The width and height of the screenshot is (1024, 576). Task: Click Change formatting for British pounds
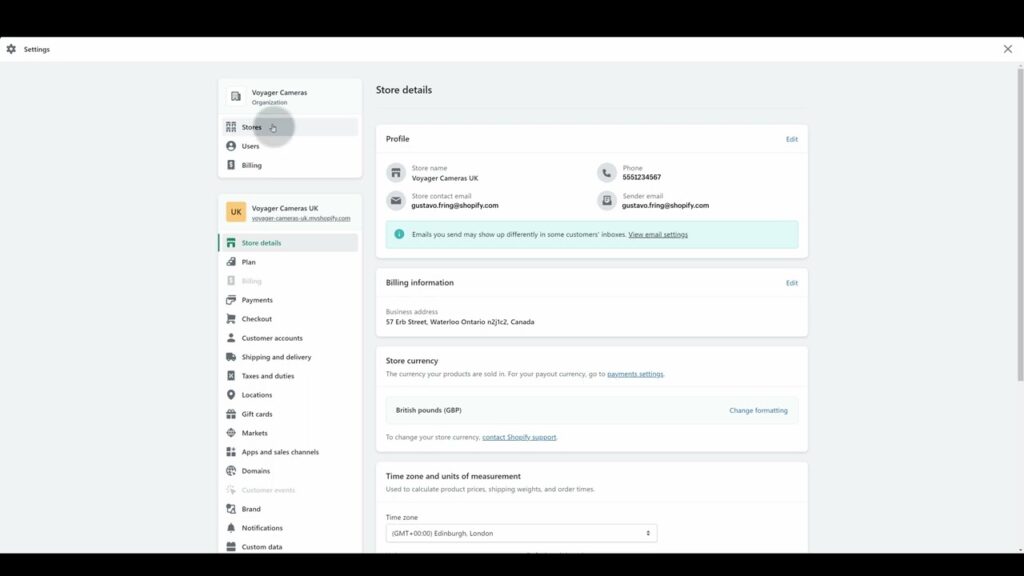pyautogui.click(x=758, y=411)
